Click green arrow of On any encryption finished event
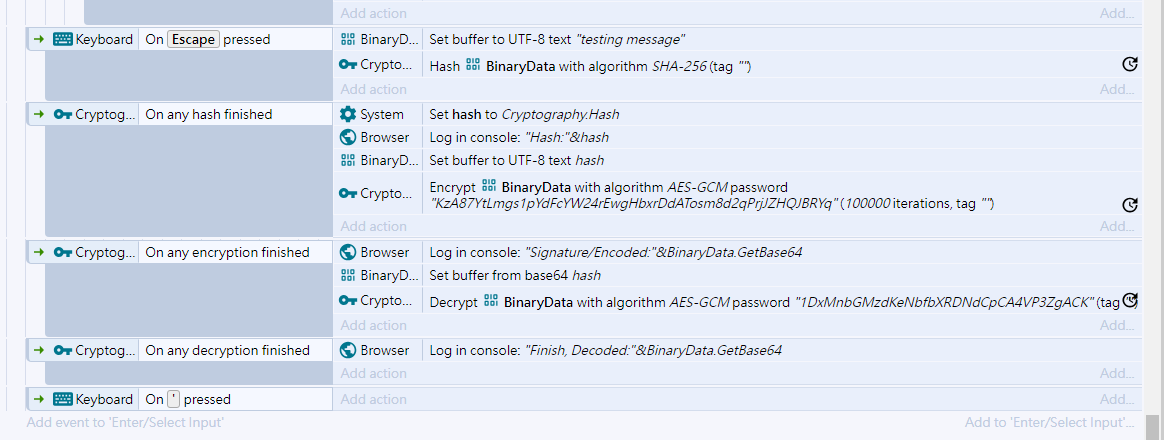The image size is (1164, 440). tap(39, 252)
